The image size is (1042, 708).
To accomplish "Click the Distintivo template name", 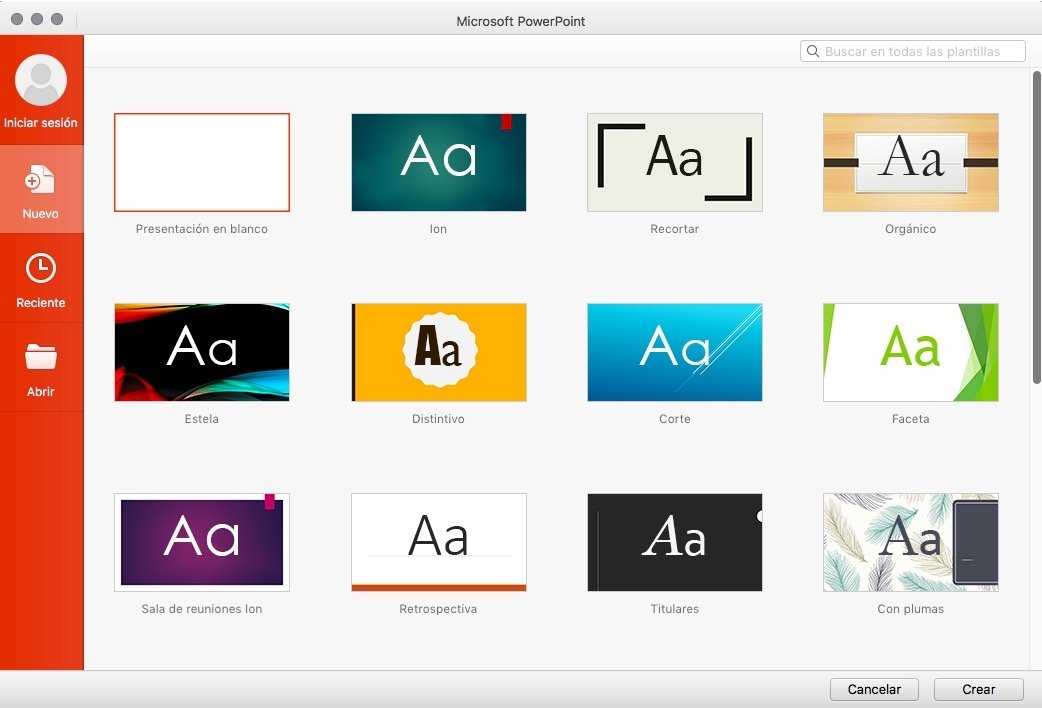I will pos(438,419).
